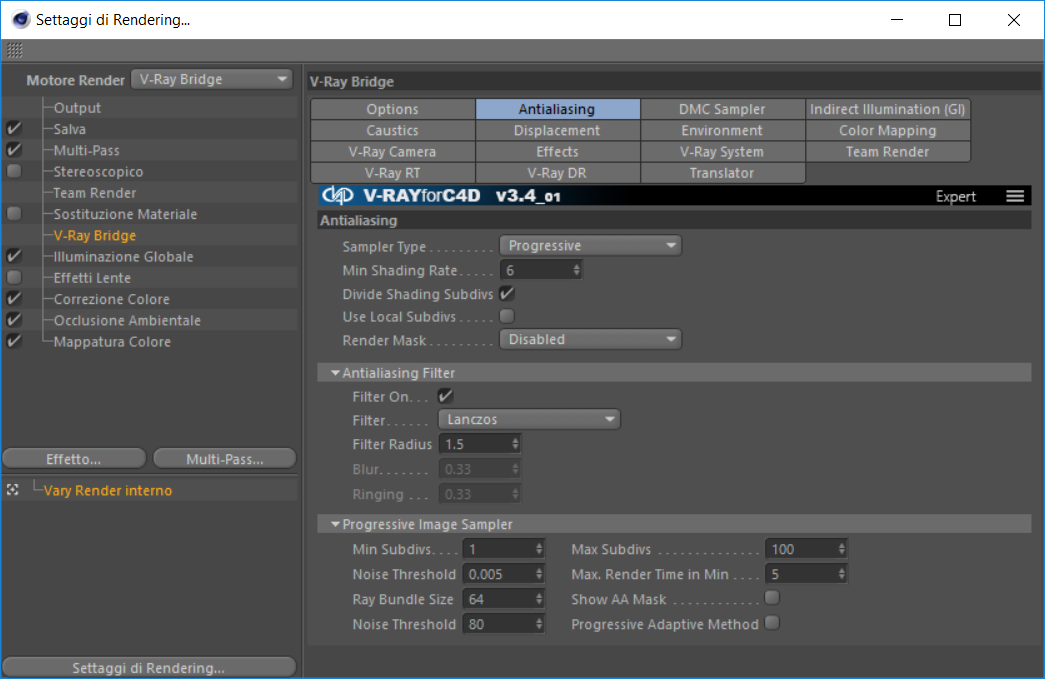Open the Filter Lanczos dropdown
This screenshot has width=1045, height=679.
(x=529, y=419)
